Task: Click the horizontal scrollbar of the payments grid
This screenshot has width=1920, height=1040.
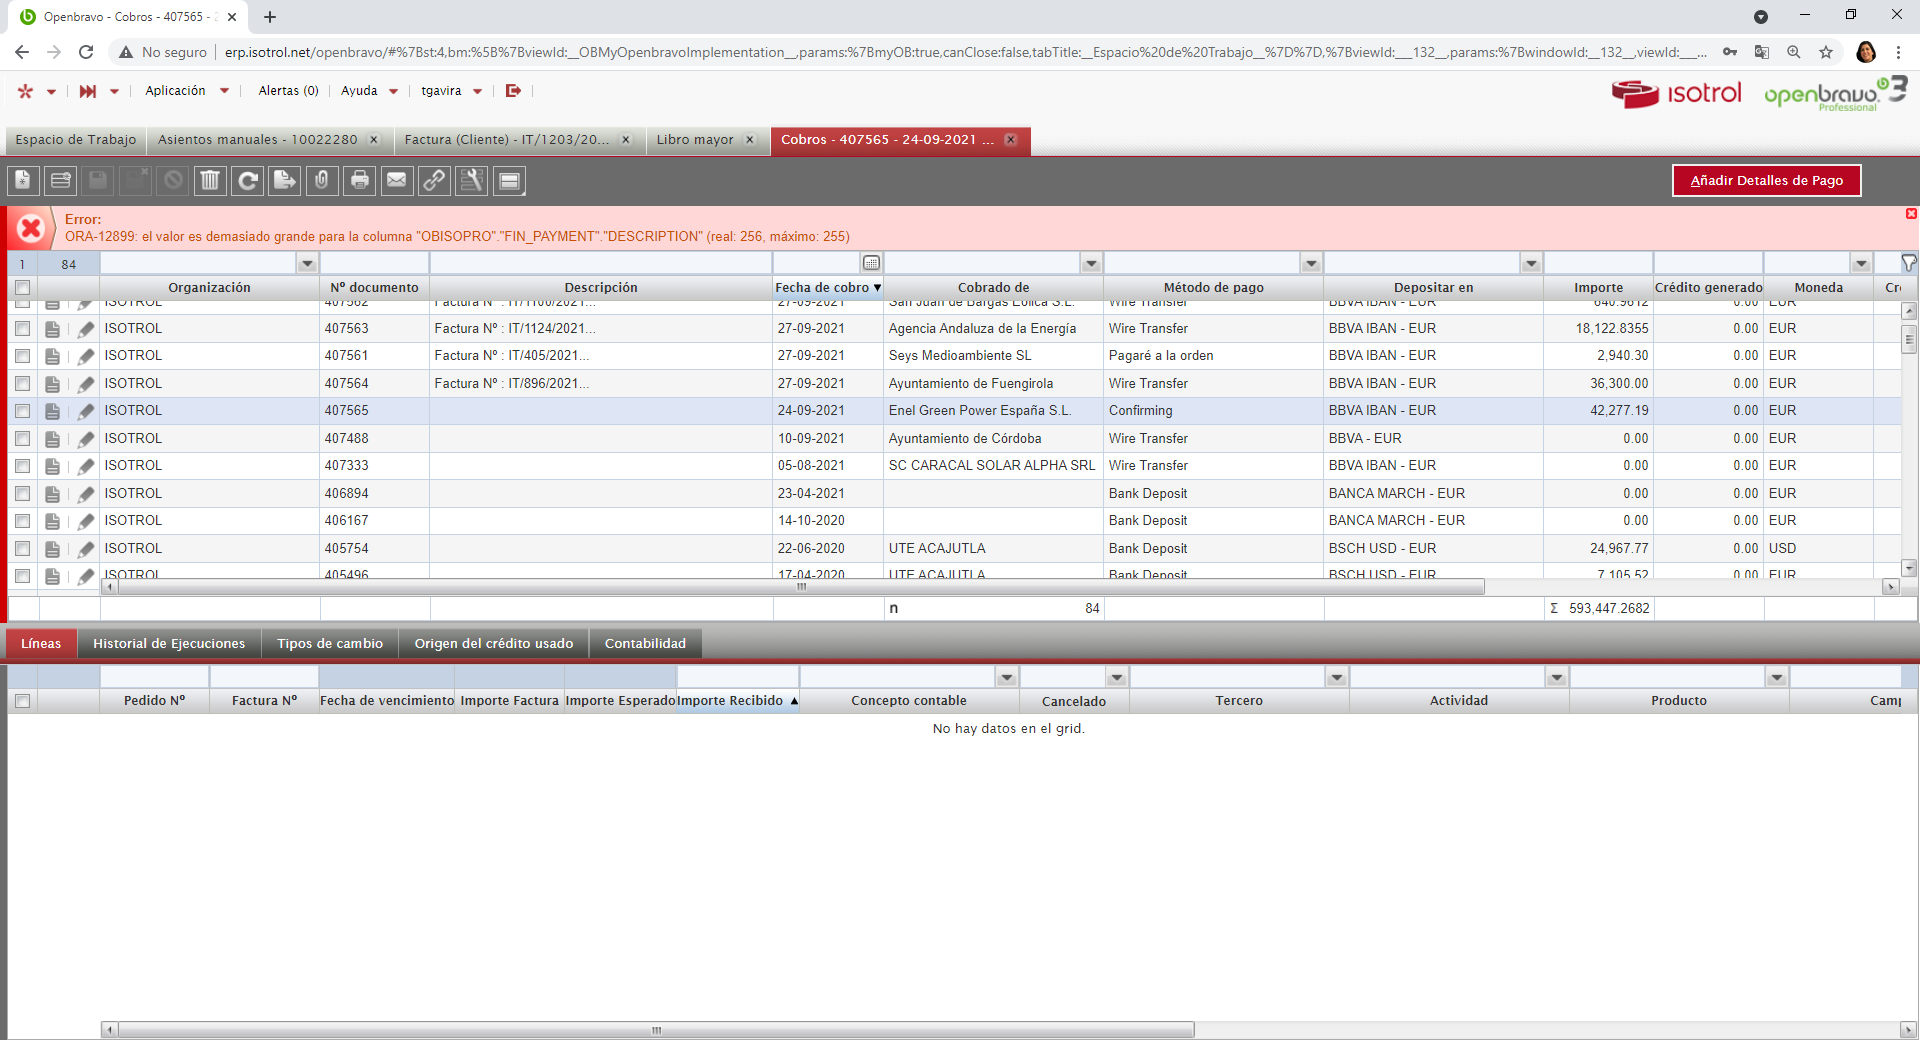Action: [800, 587]
